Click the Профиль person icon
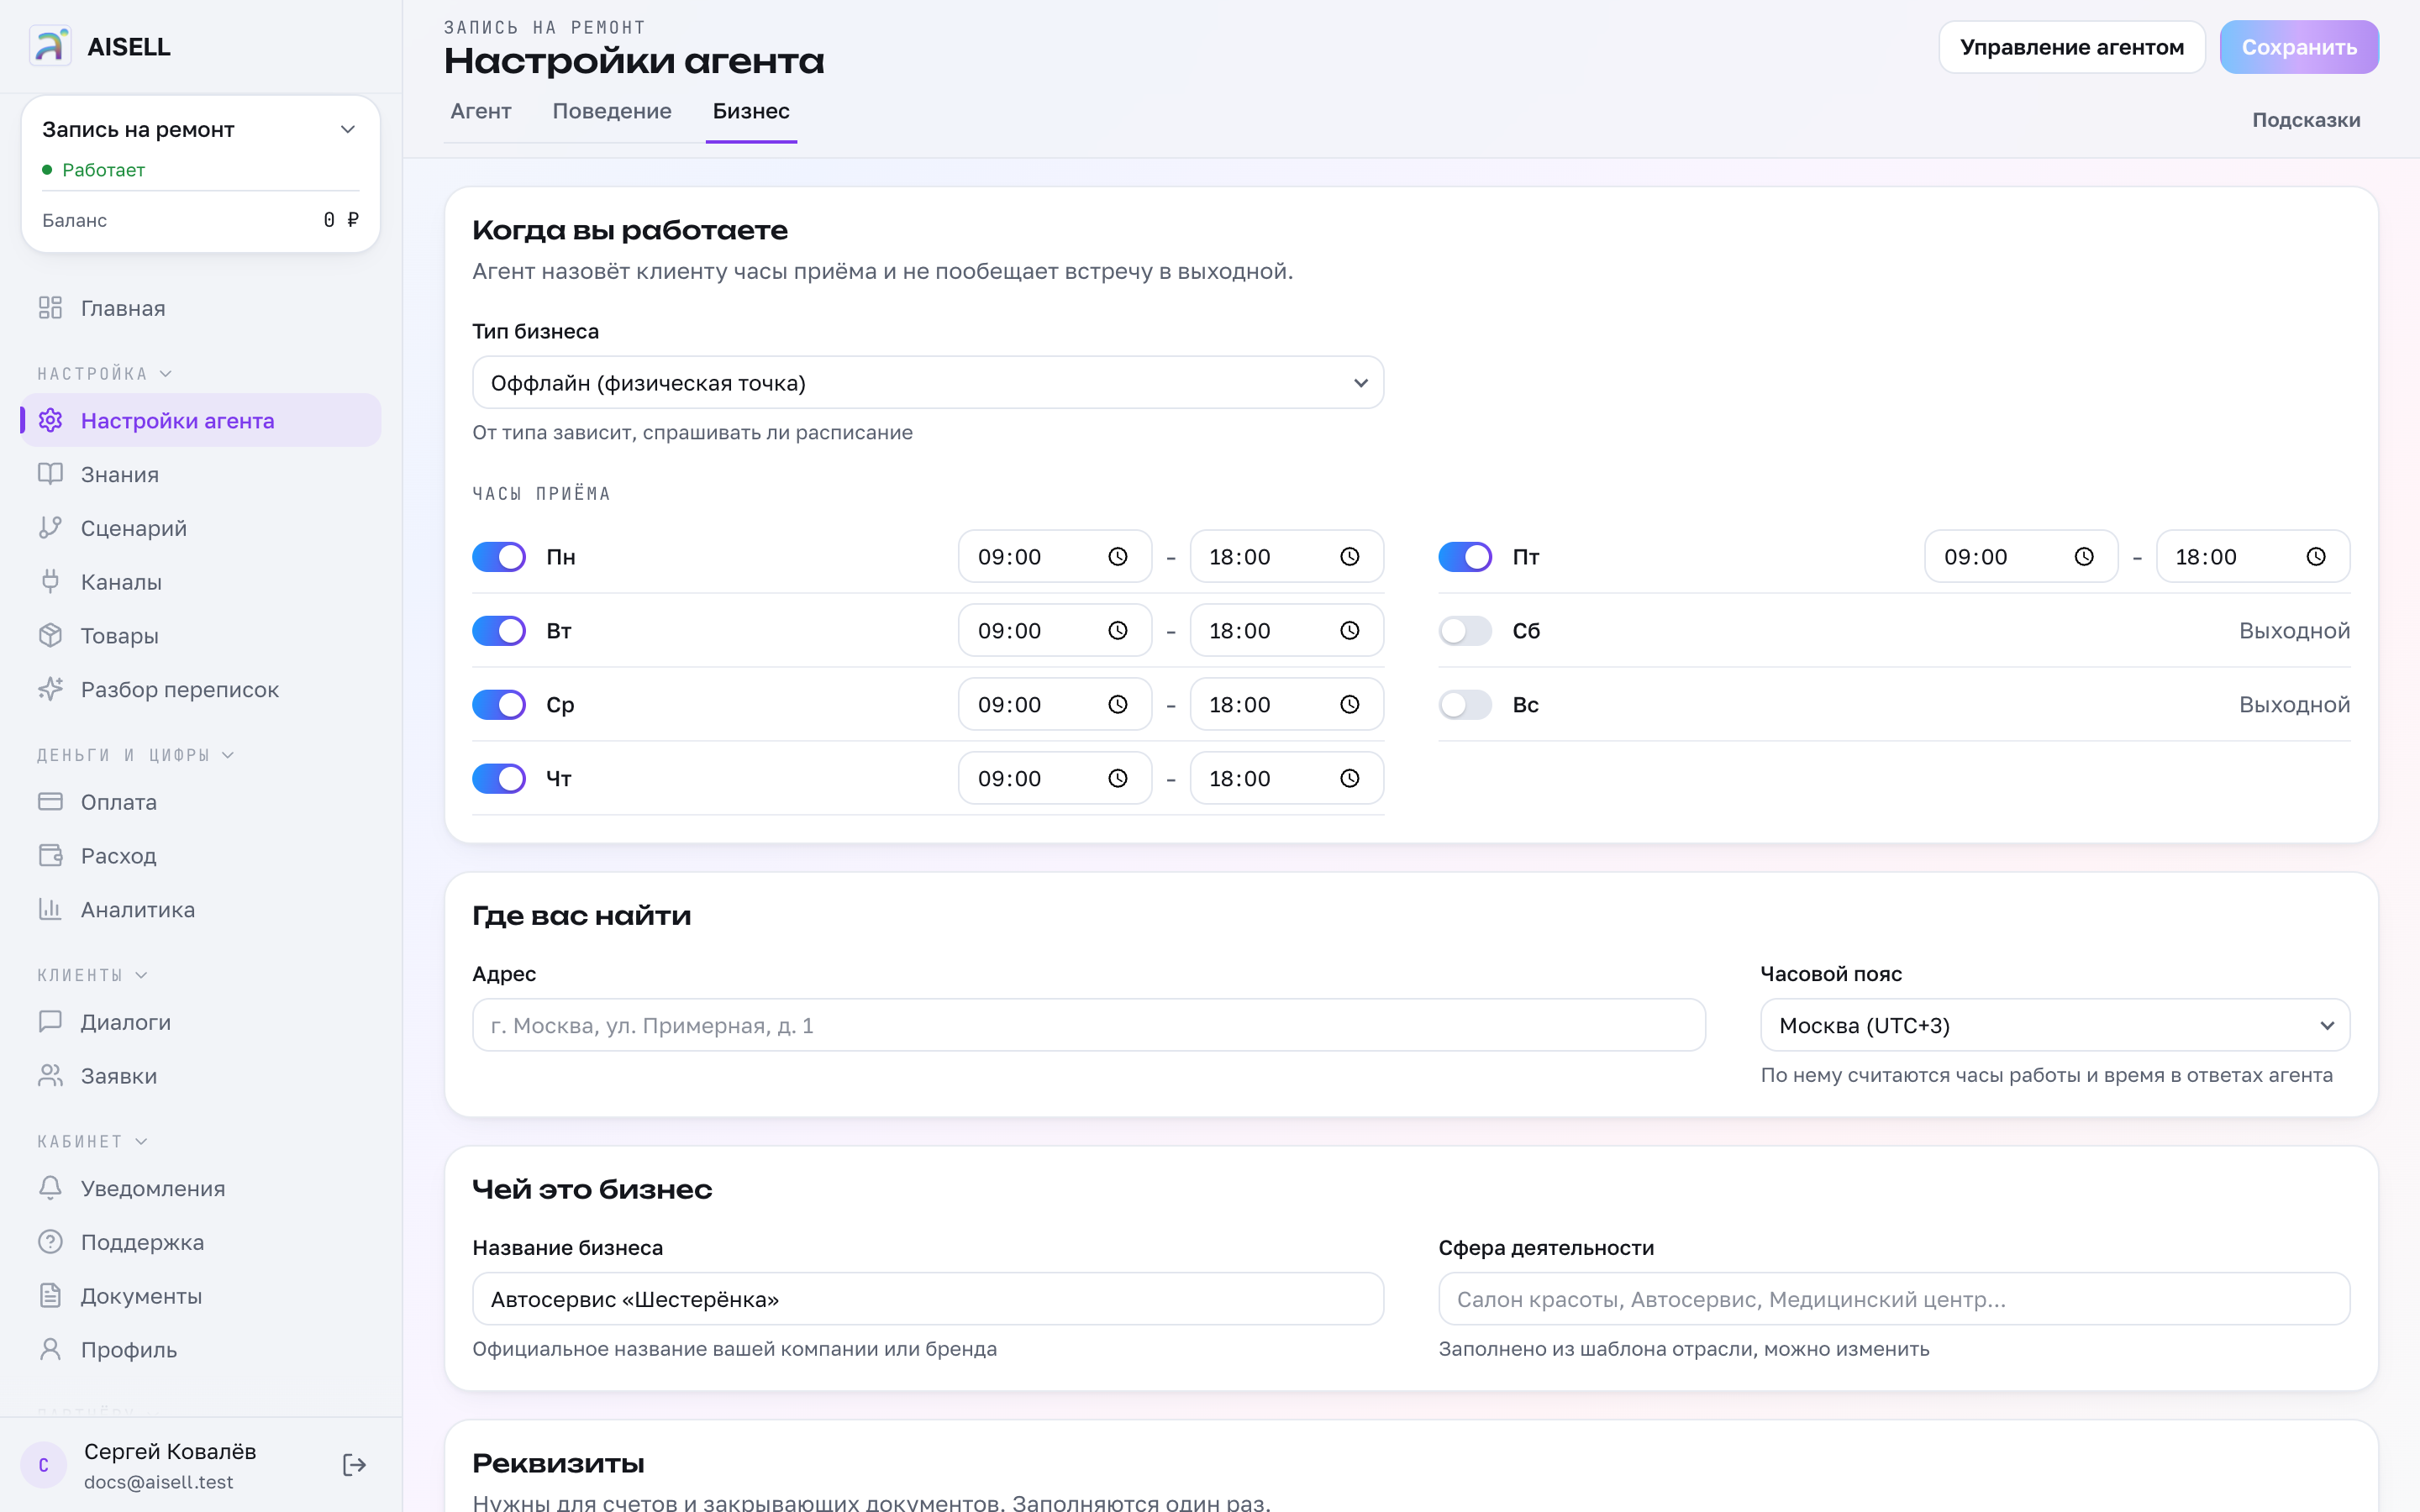2420x1512 pixels. pyautogui.click(x=50, y=1350)
